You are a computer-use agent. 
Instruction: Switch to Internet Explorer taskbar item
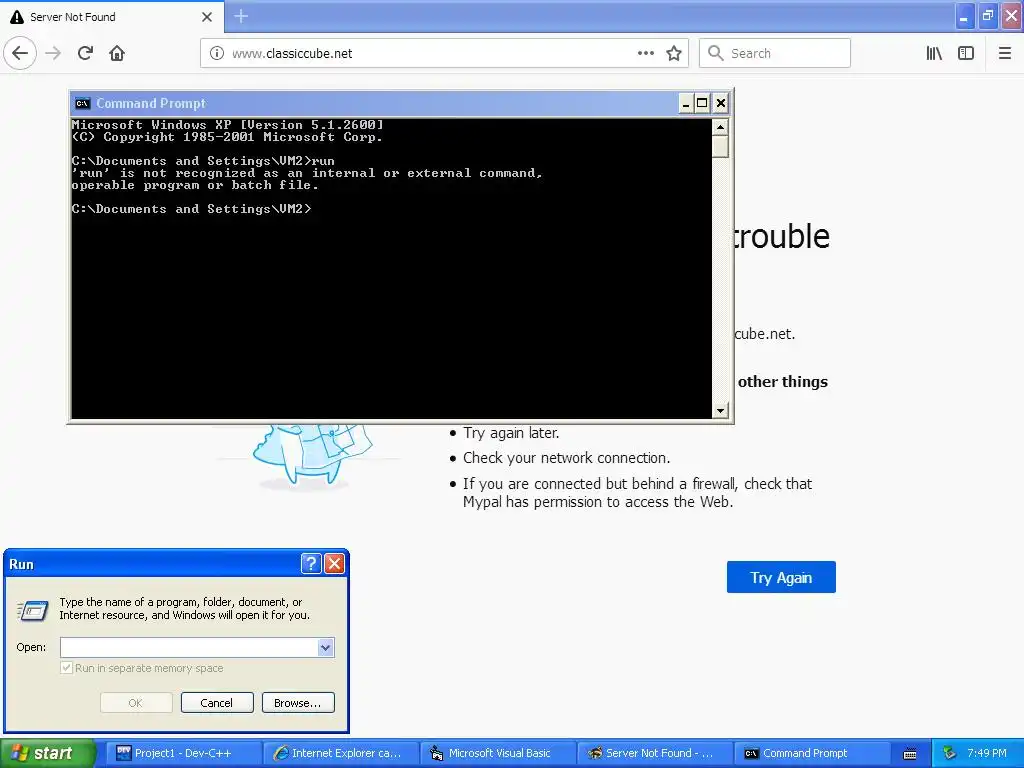coord(341,753)
